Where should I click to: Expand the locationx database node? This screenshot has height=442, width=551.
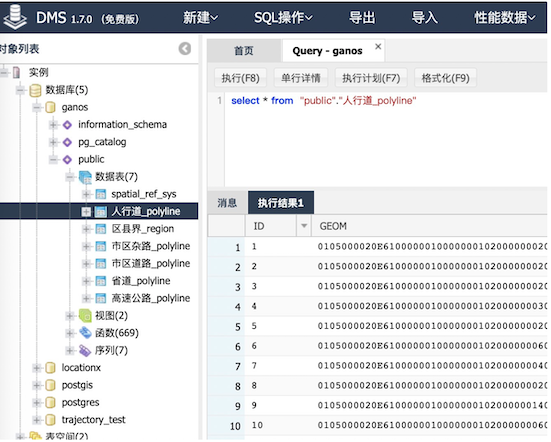tap(37, 368)
